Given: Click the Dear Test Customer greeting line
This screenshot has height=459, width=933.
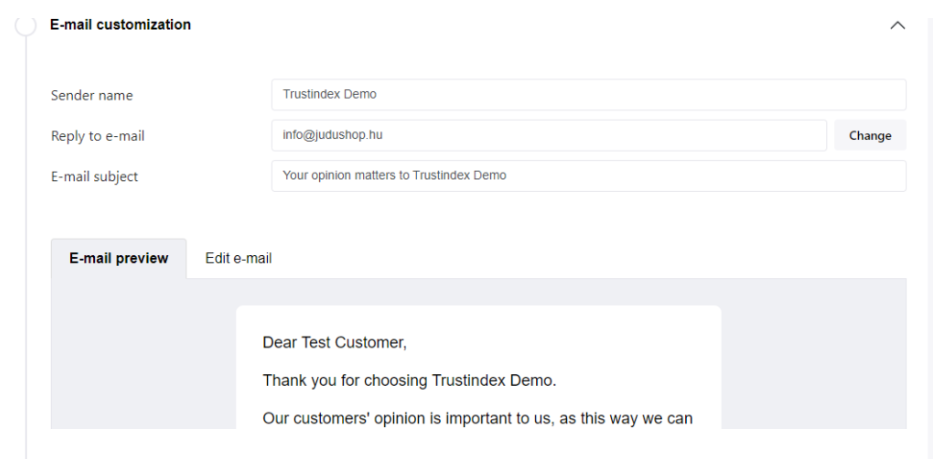Looking at the screenshot, I should point(334,343).
